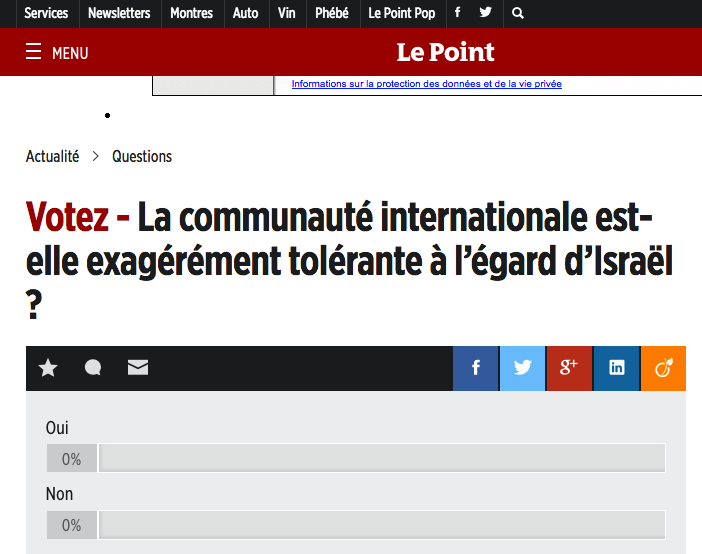Click the Oui result progress bar

click(x=382, y=458)
